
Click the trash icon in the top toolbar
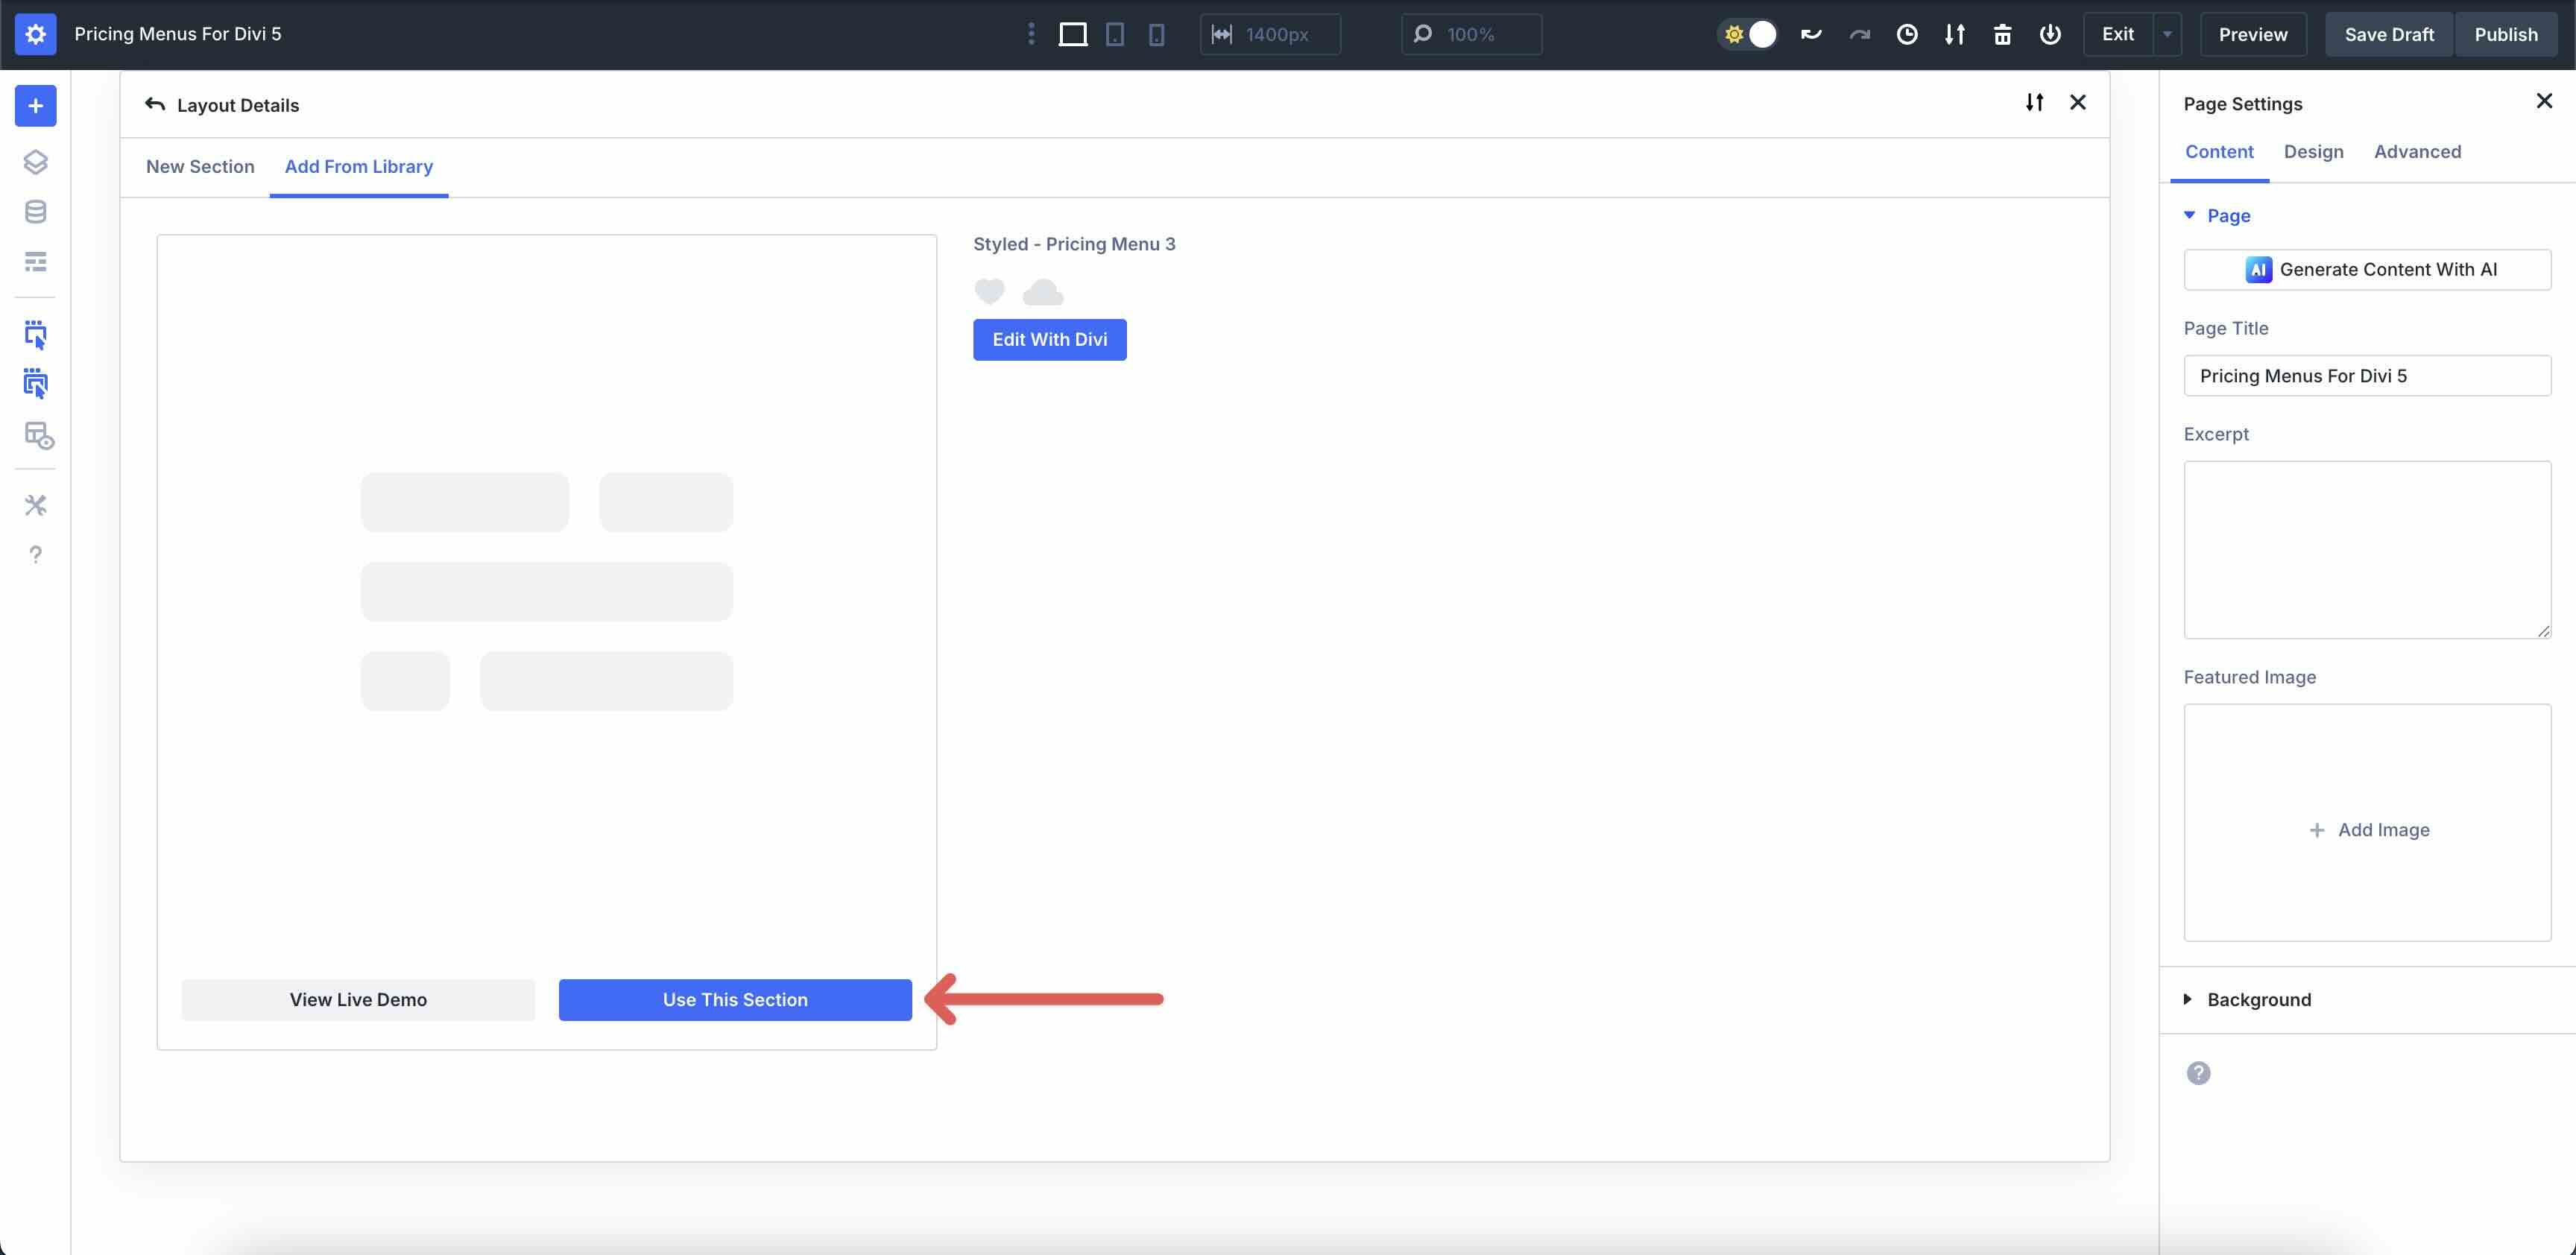pyautogui.click(x=2002, y=33)
